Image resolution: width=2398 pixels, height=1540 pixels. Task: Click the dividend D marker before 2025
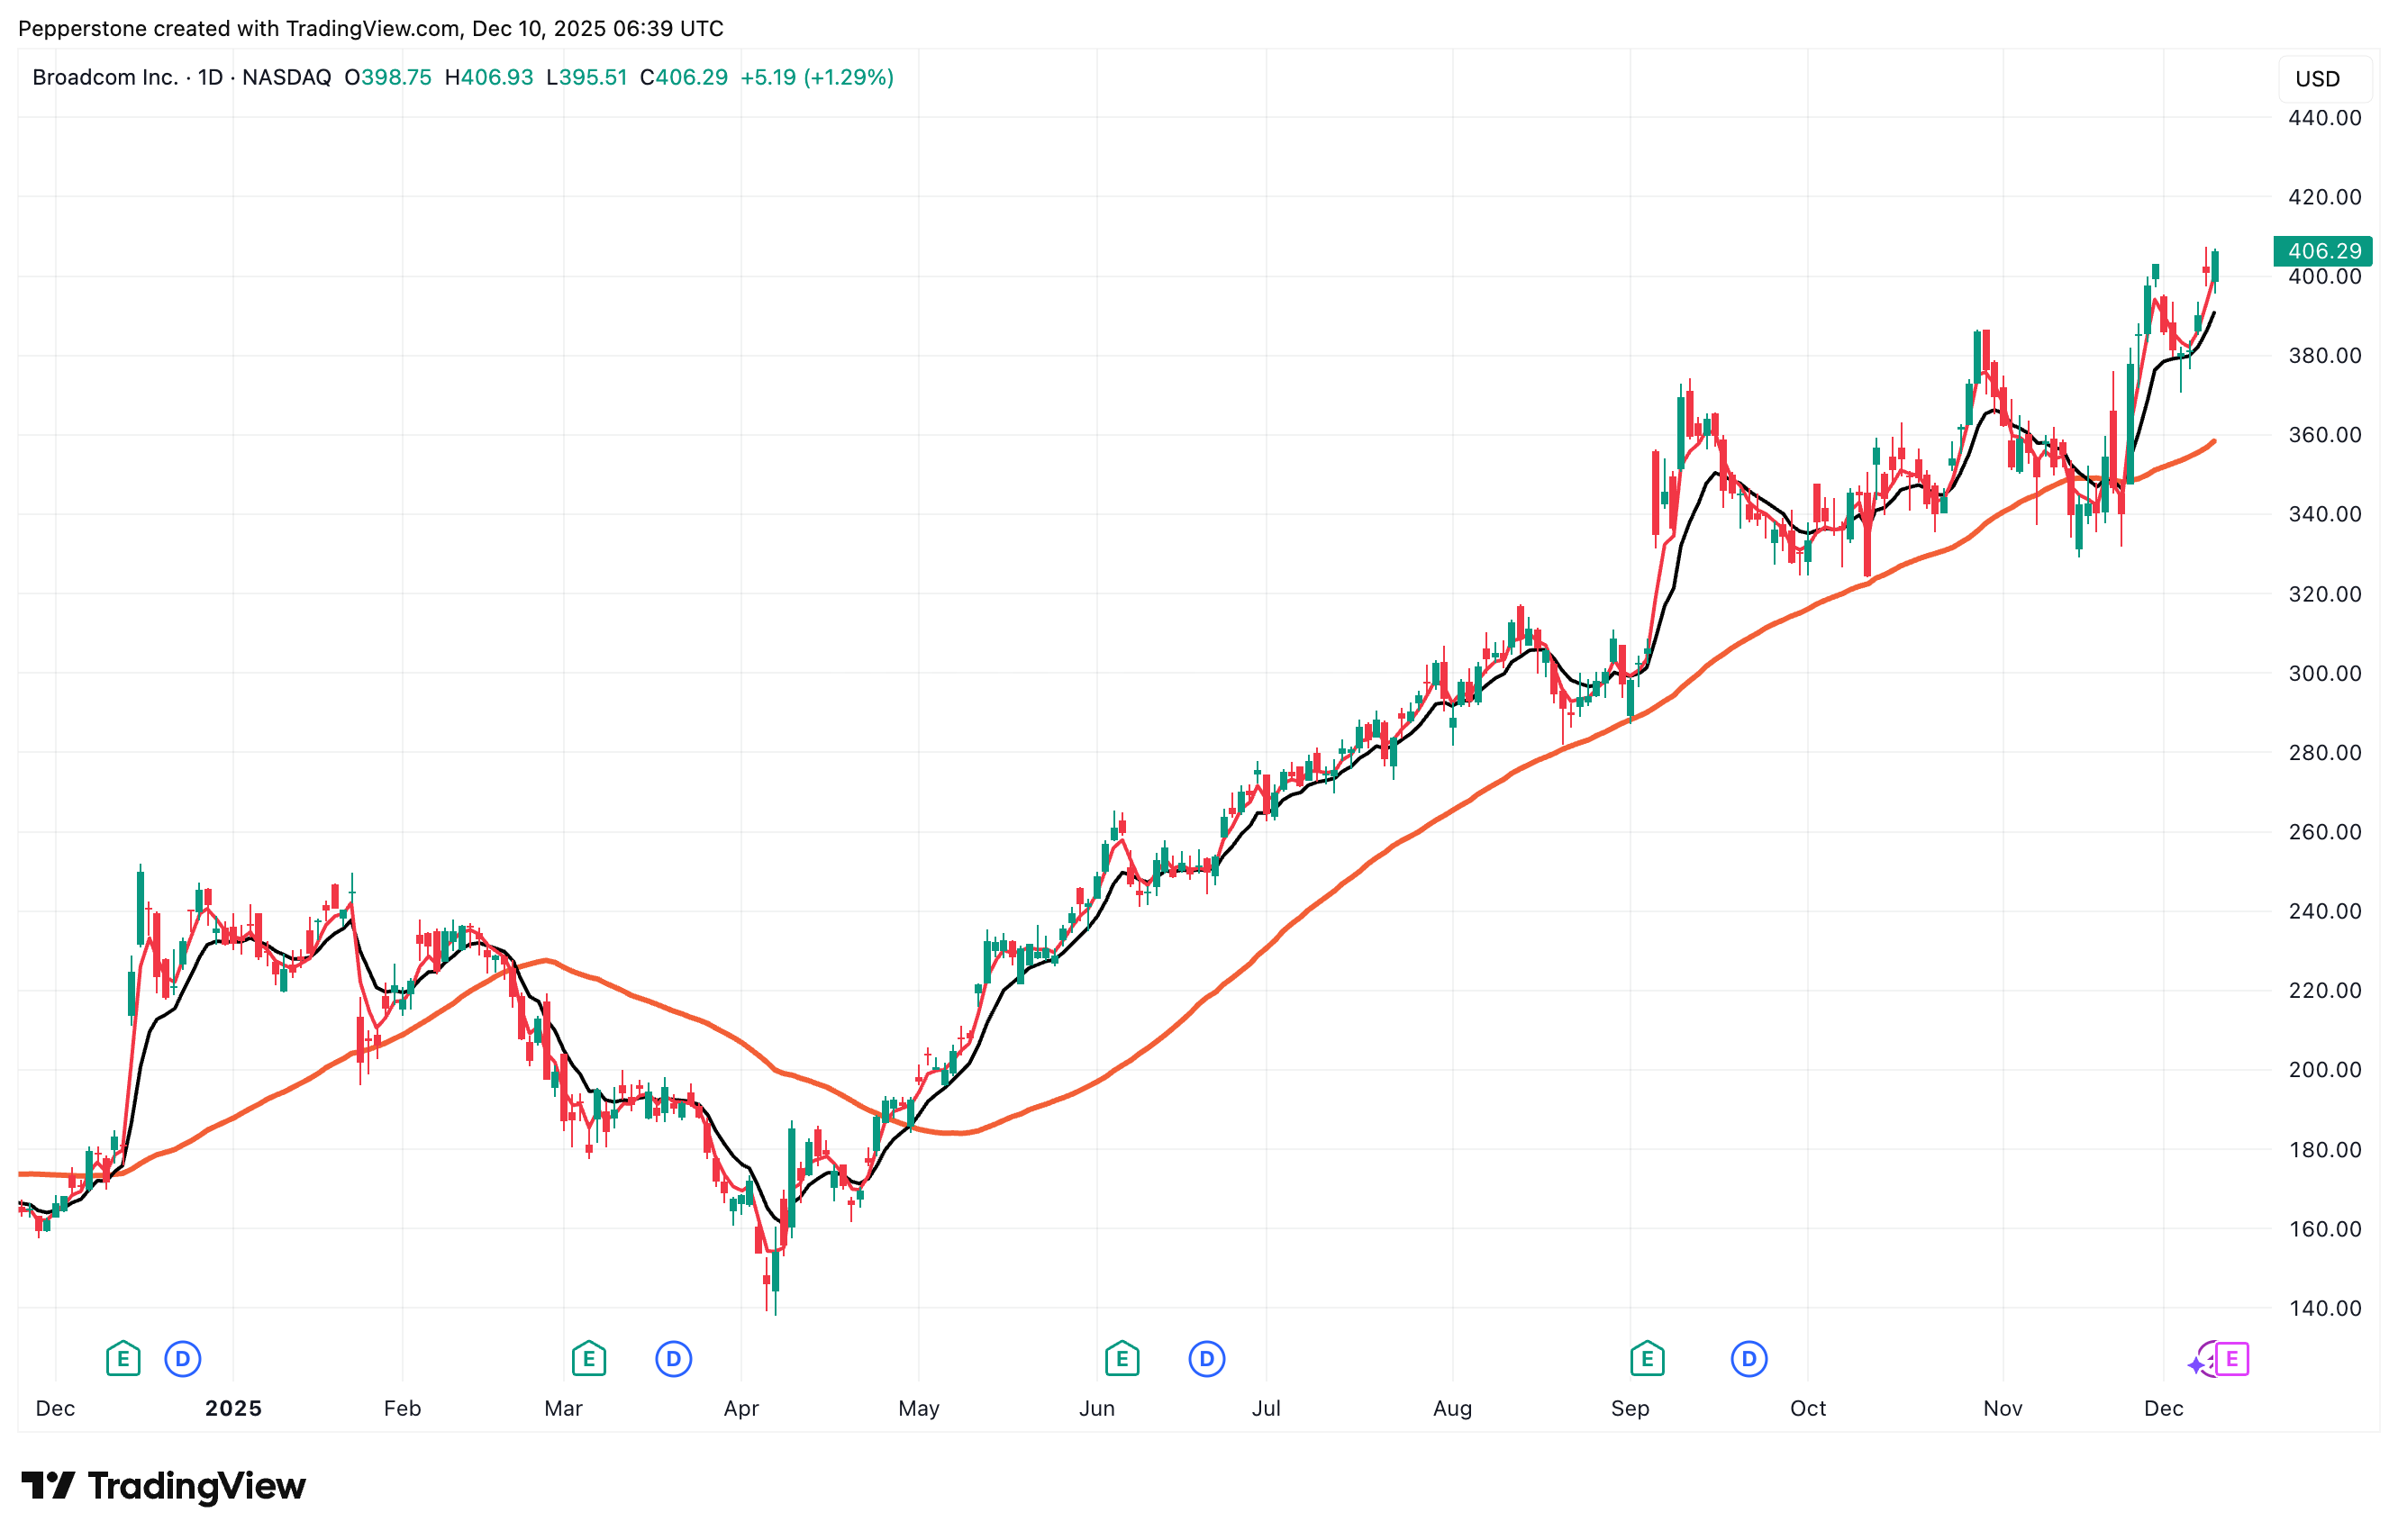(x=182, y=1358)
